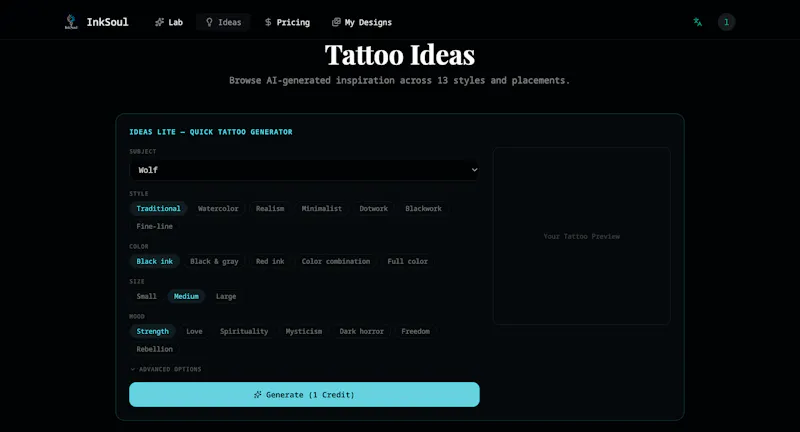This screenshot has height=432, width=800.
Task: Click the InkSoul brand name
Action: 107,22
